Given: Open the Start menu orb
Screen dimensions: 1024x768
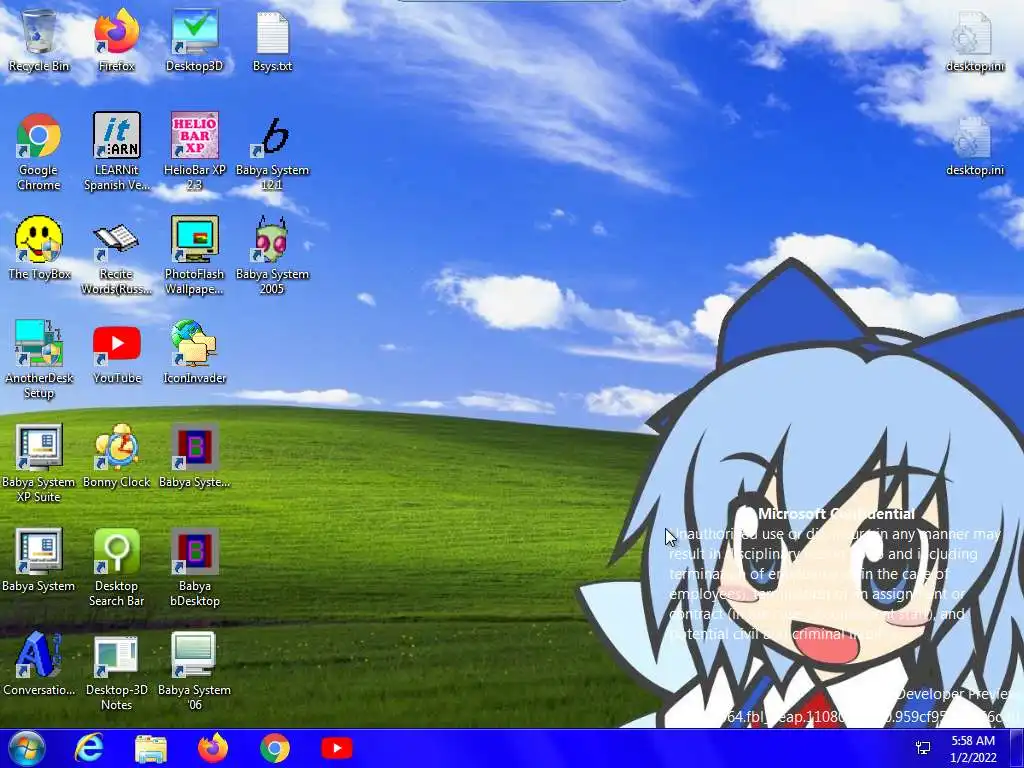Looking at the screenshot, I should coord(25,748).
